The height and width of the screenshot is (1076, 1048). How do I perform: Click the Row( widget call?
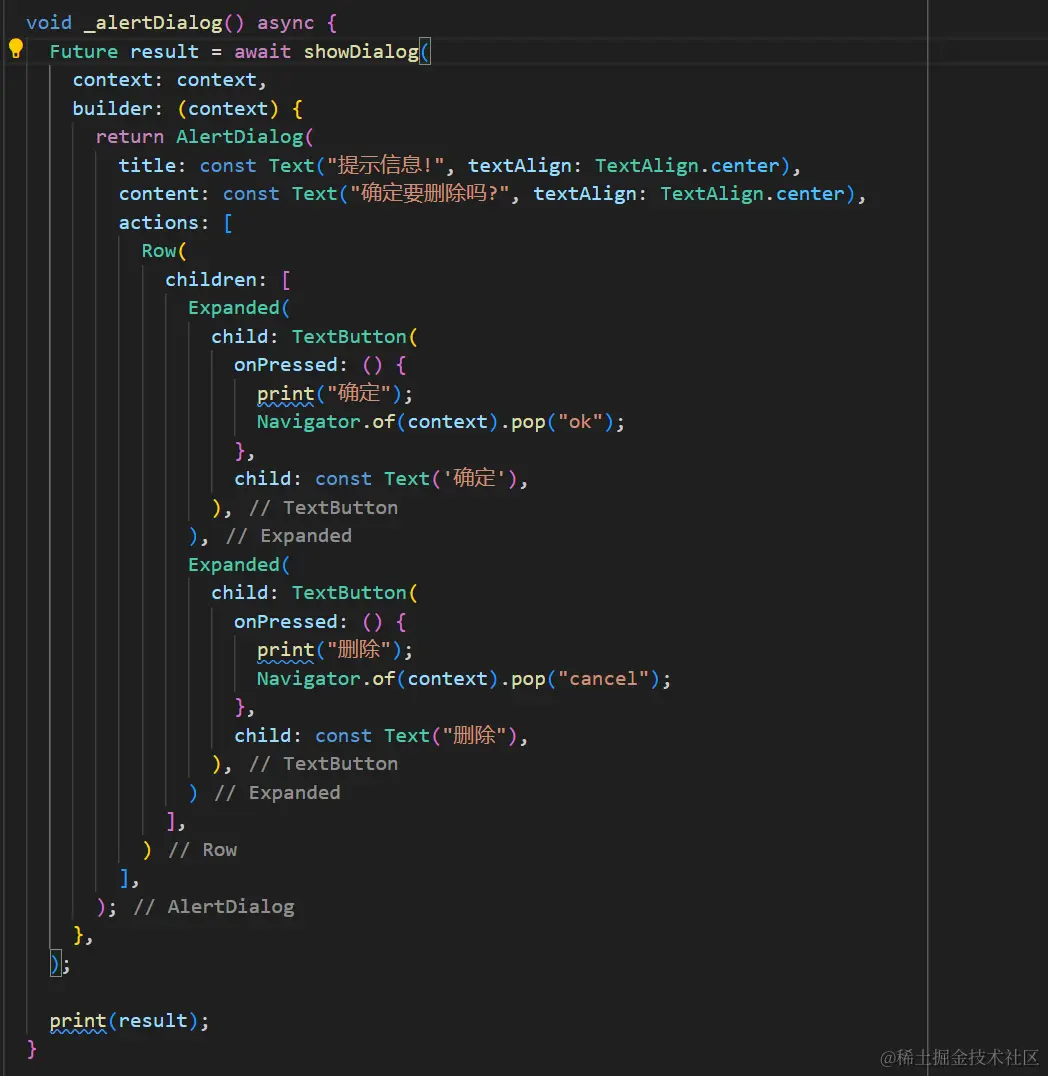[x=164, y=250]
